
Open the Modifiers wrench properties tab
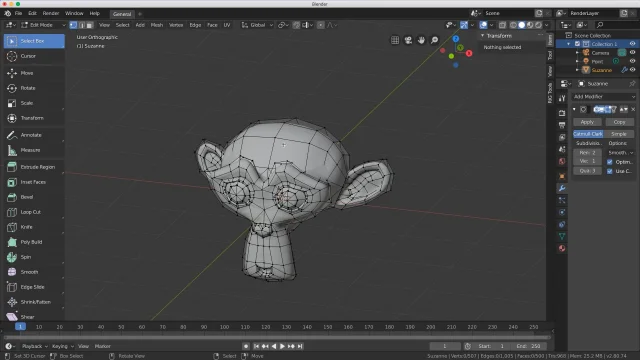pos(562,188)
